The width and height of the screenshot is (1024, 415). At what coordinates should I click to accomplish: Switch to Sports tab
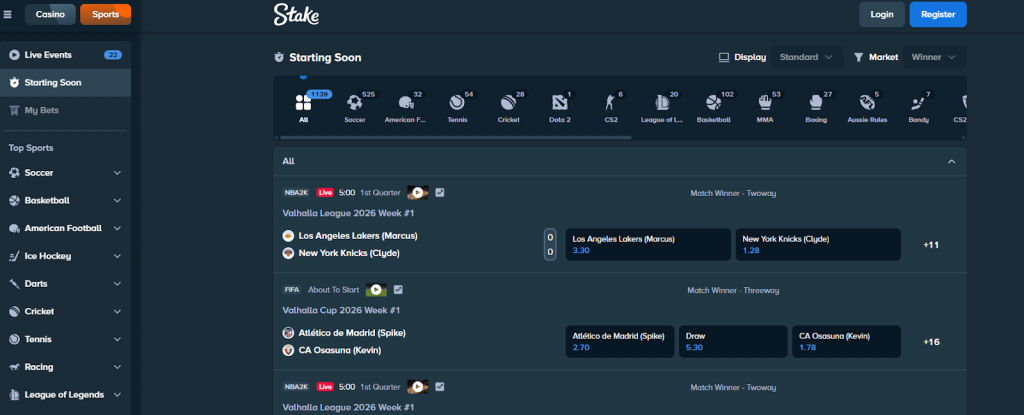click(x=106, y=14)
